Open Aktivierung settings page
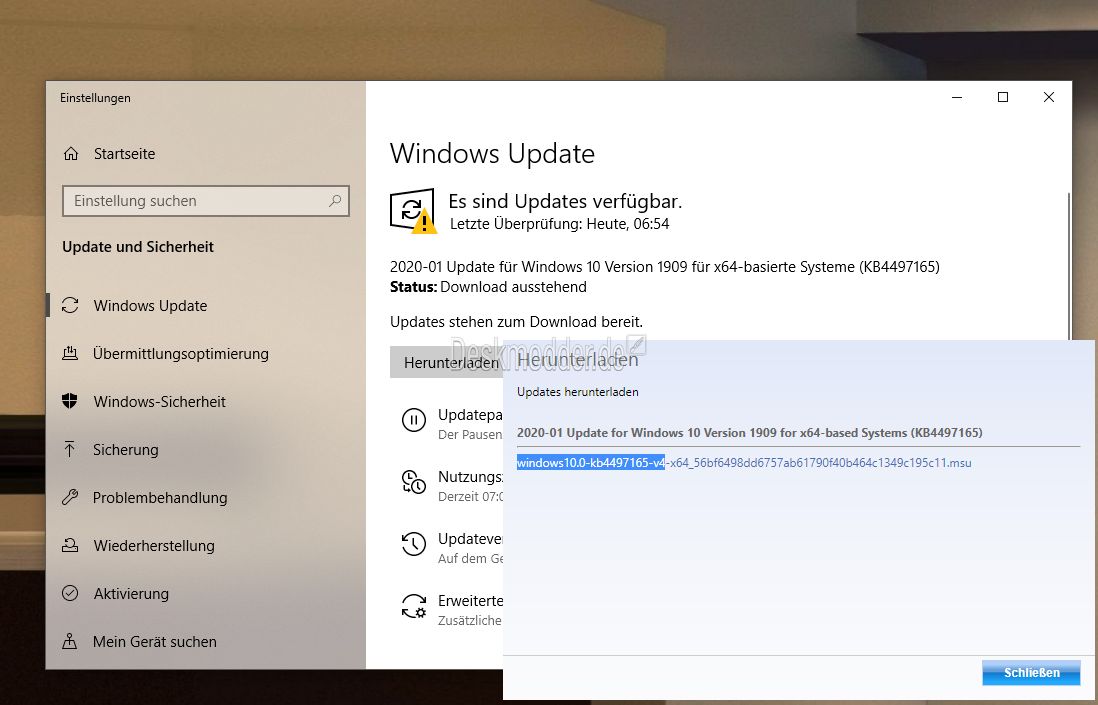The height and width of the screenshot is (705, 1098). (x=132, y=593)
